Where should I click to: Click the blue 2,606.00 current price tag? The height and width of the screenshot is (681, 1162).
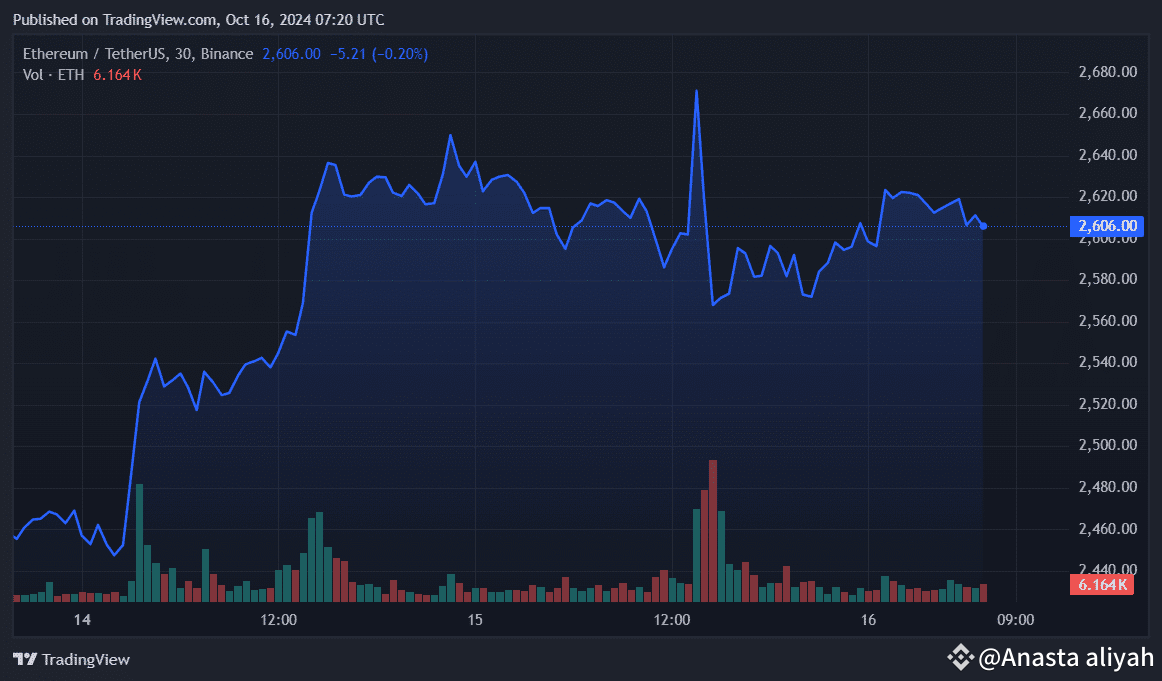(x=1105, y=226)
